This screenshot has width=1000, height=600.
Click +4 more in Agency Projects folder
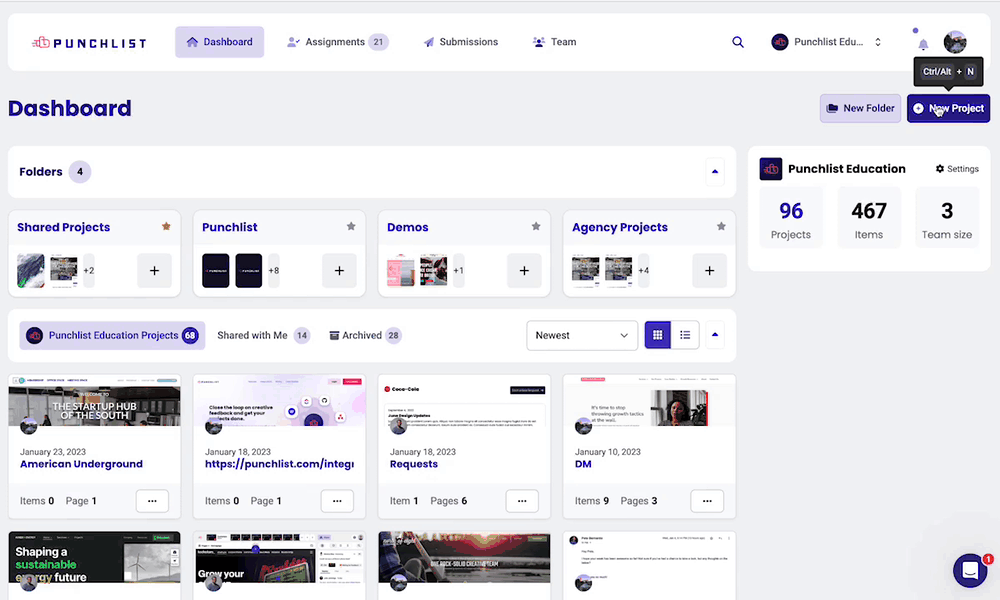pyautogui.click(x=643, y=270)
